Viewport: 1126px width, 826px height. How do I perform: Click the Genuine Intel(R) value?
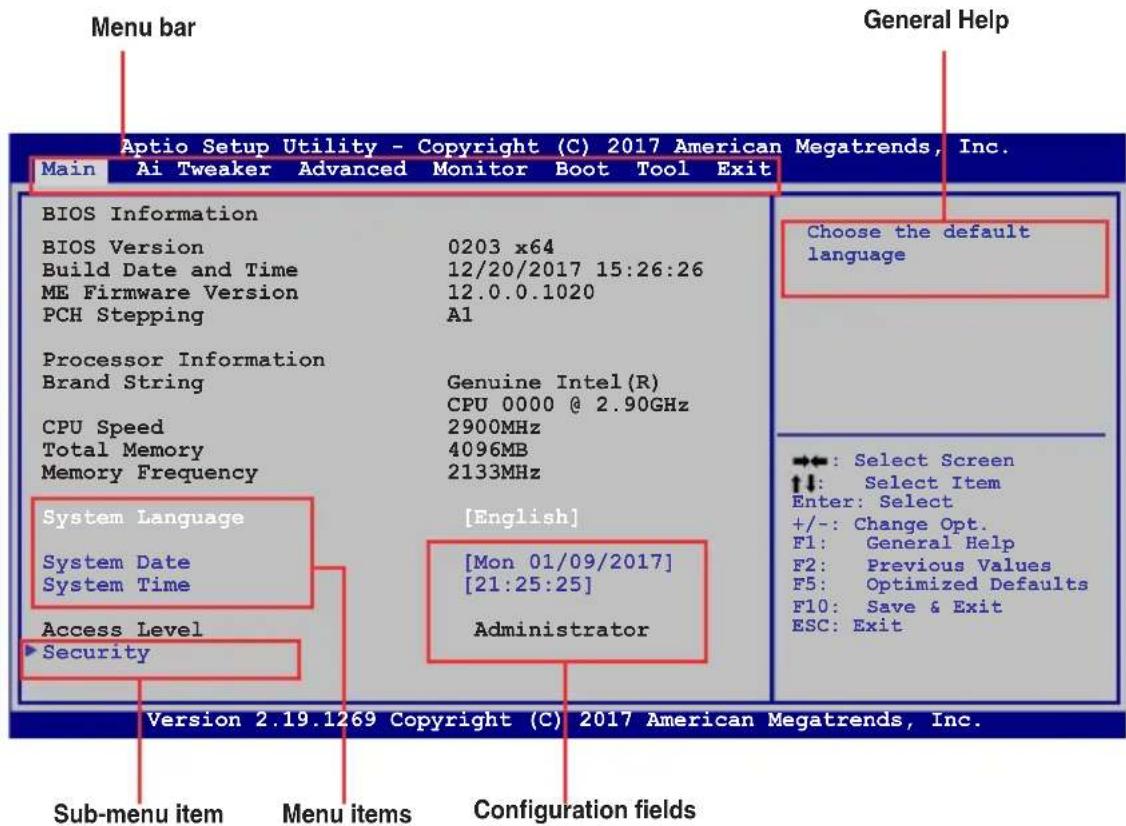(x=553, y=382)
